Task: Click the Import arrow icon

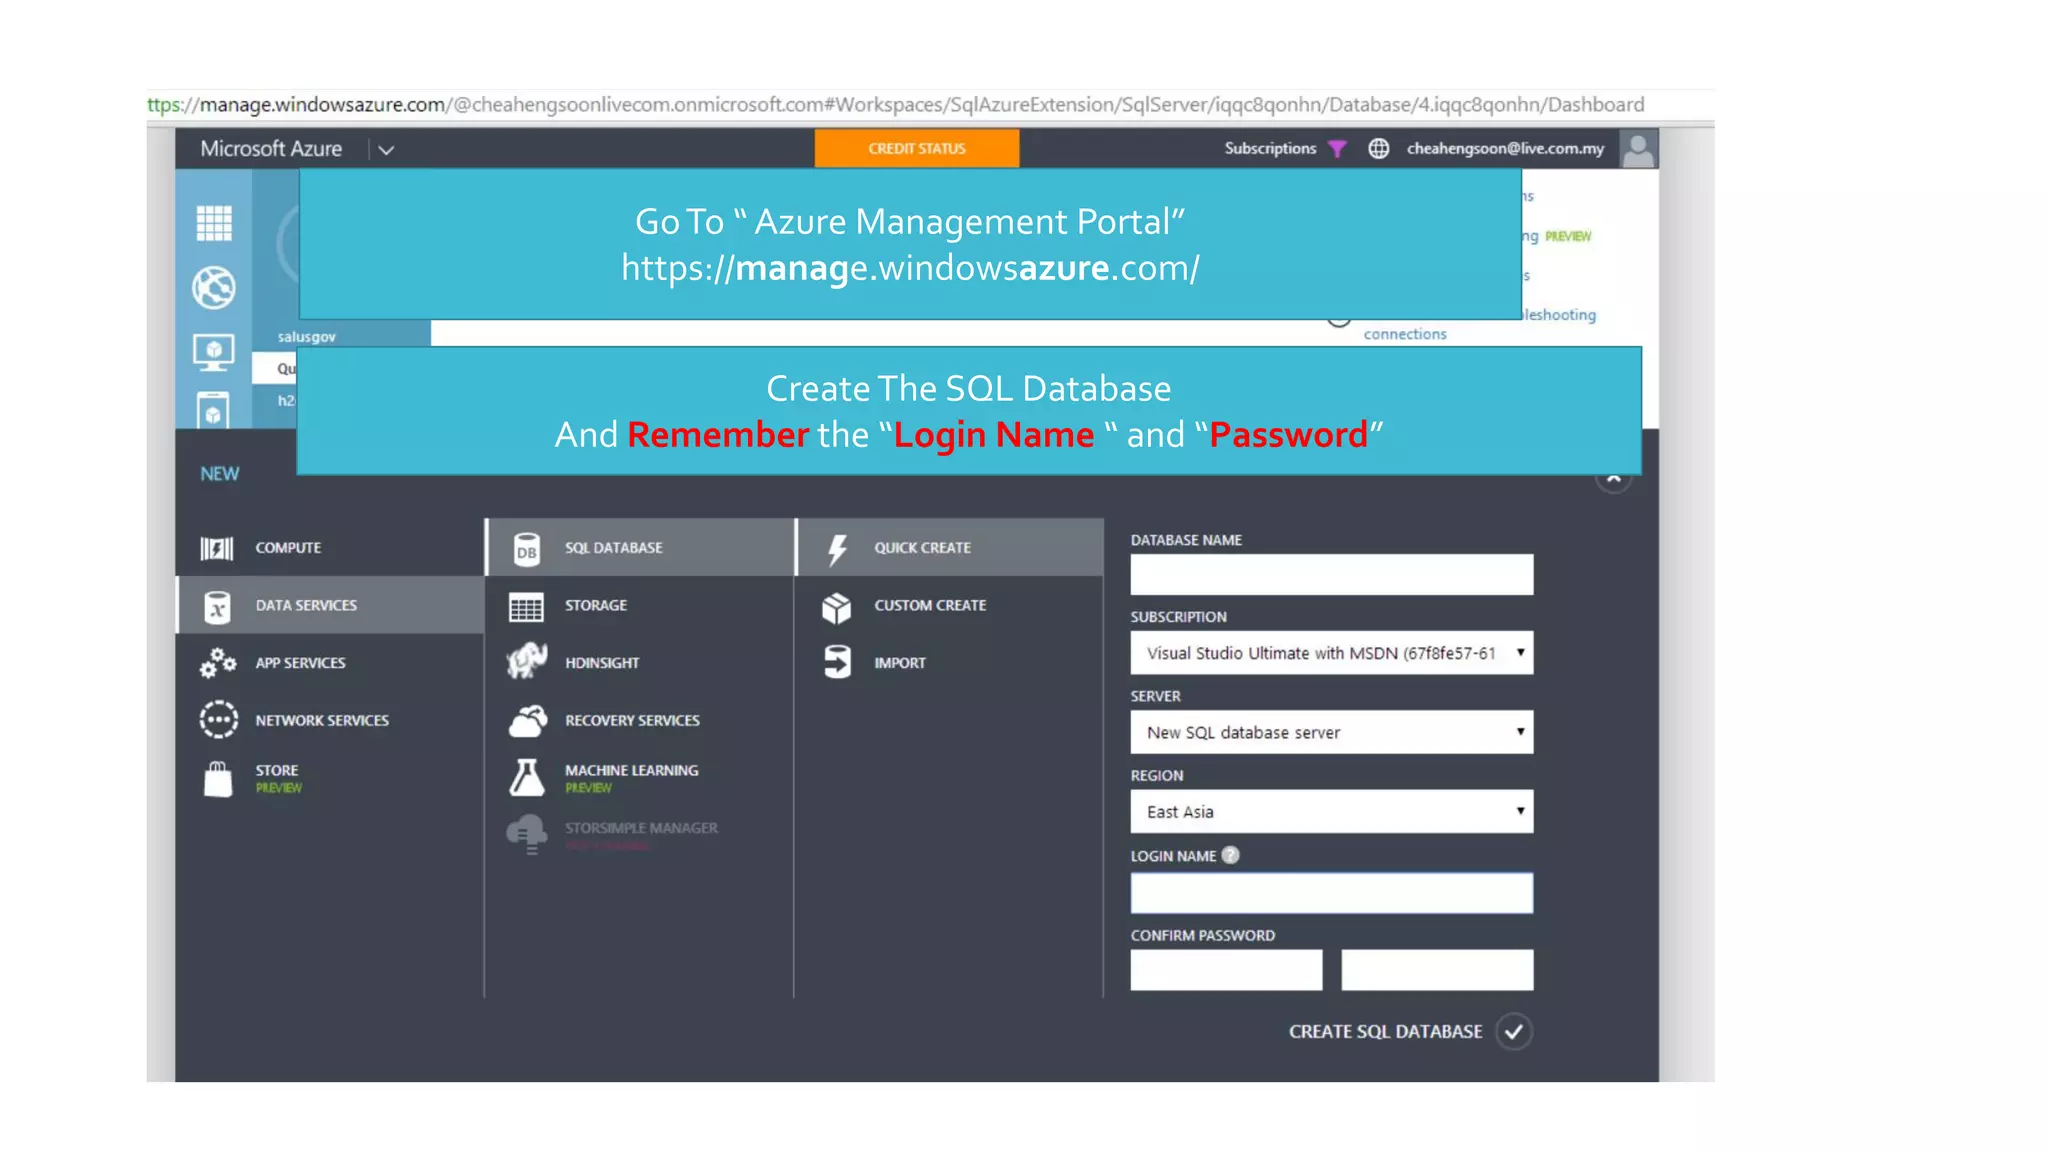Action: click(837, 662)
